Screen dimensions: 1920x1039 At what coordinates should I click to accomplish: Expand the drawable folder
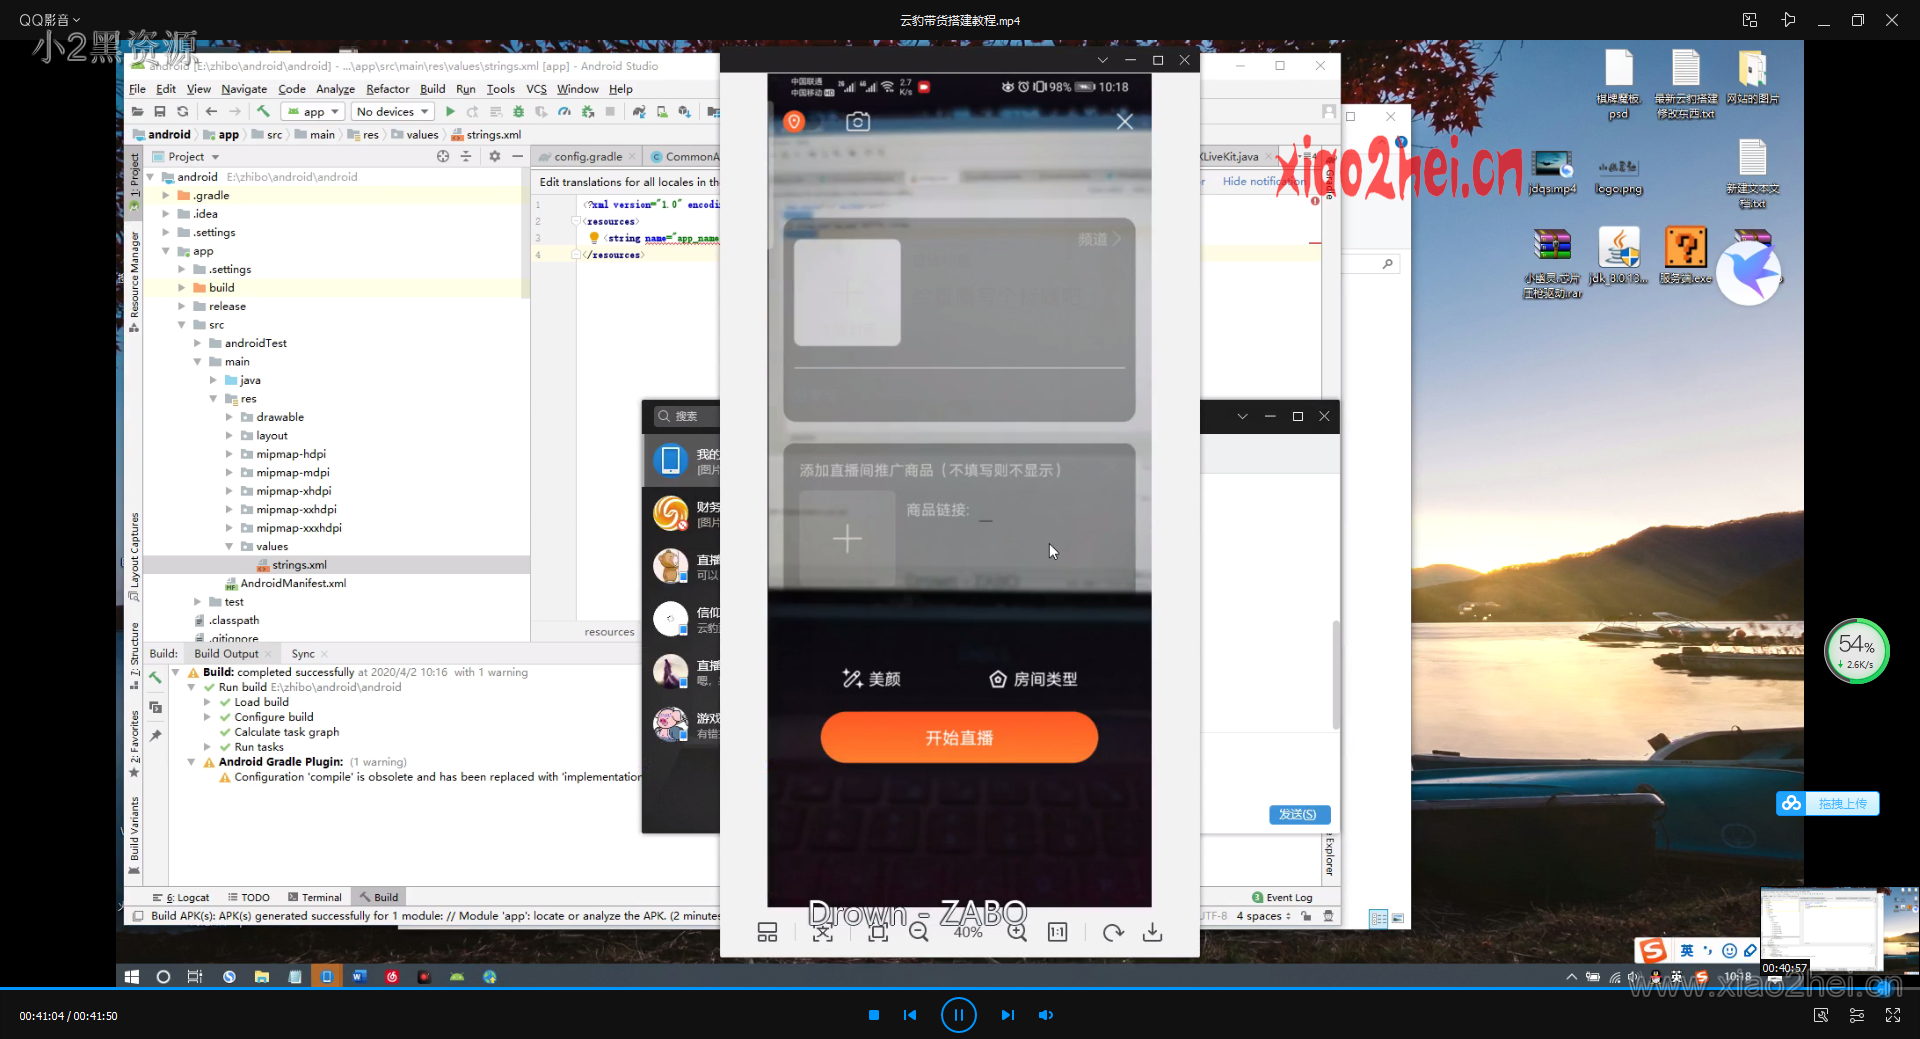click(229, 417)
